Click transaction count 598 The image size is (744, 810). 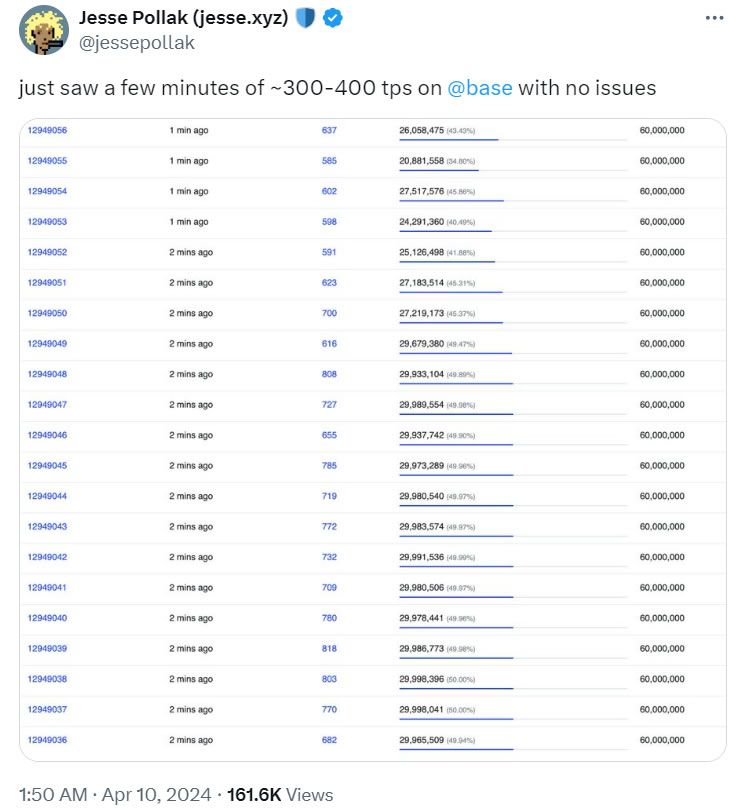pyautogui.click(x=329, y=222)
